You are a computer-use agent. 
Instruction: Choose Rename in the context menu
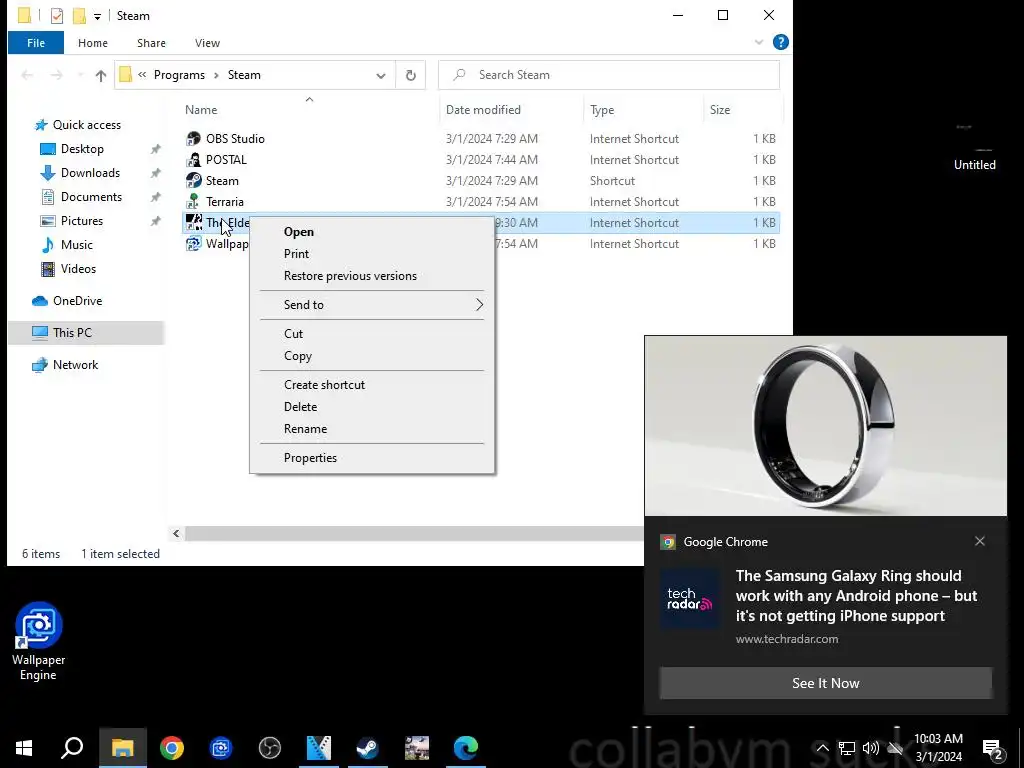point(372,429)
